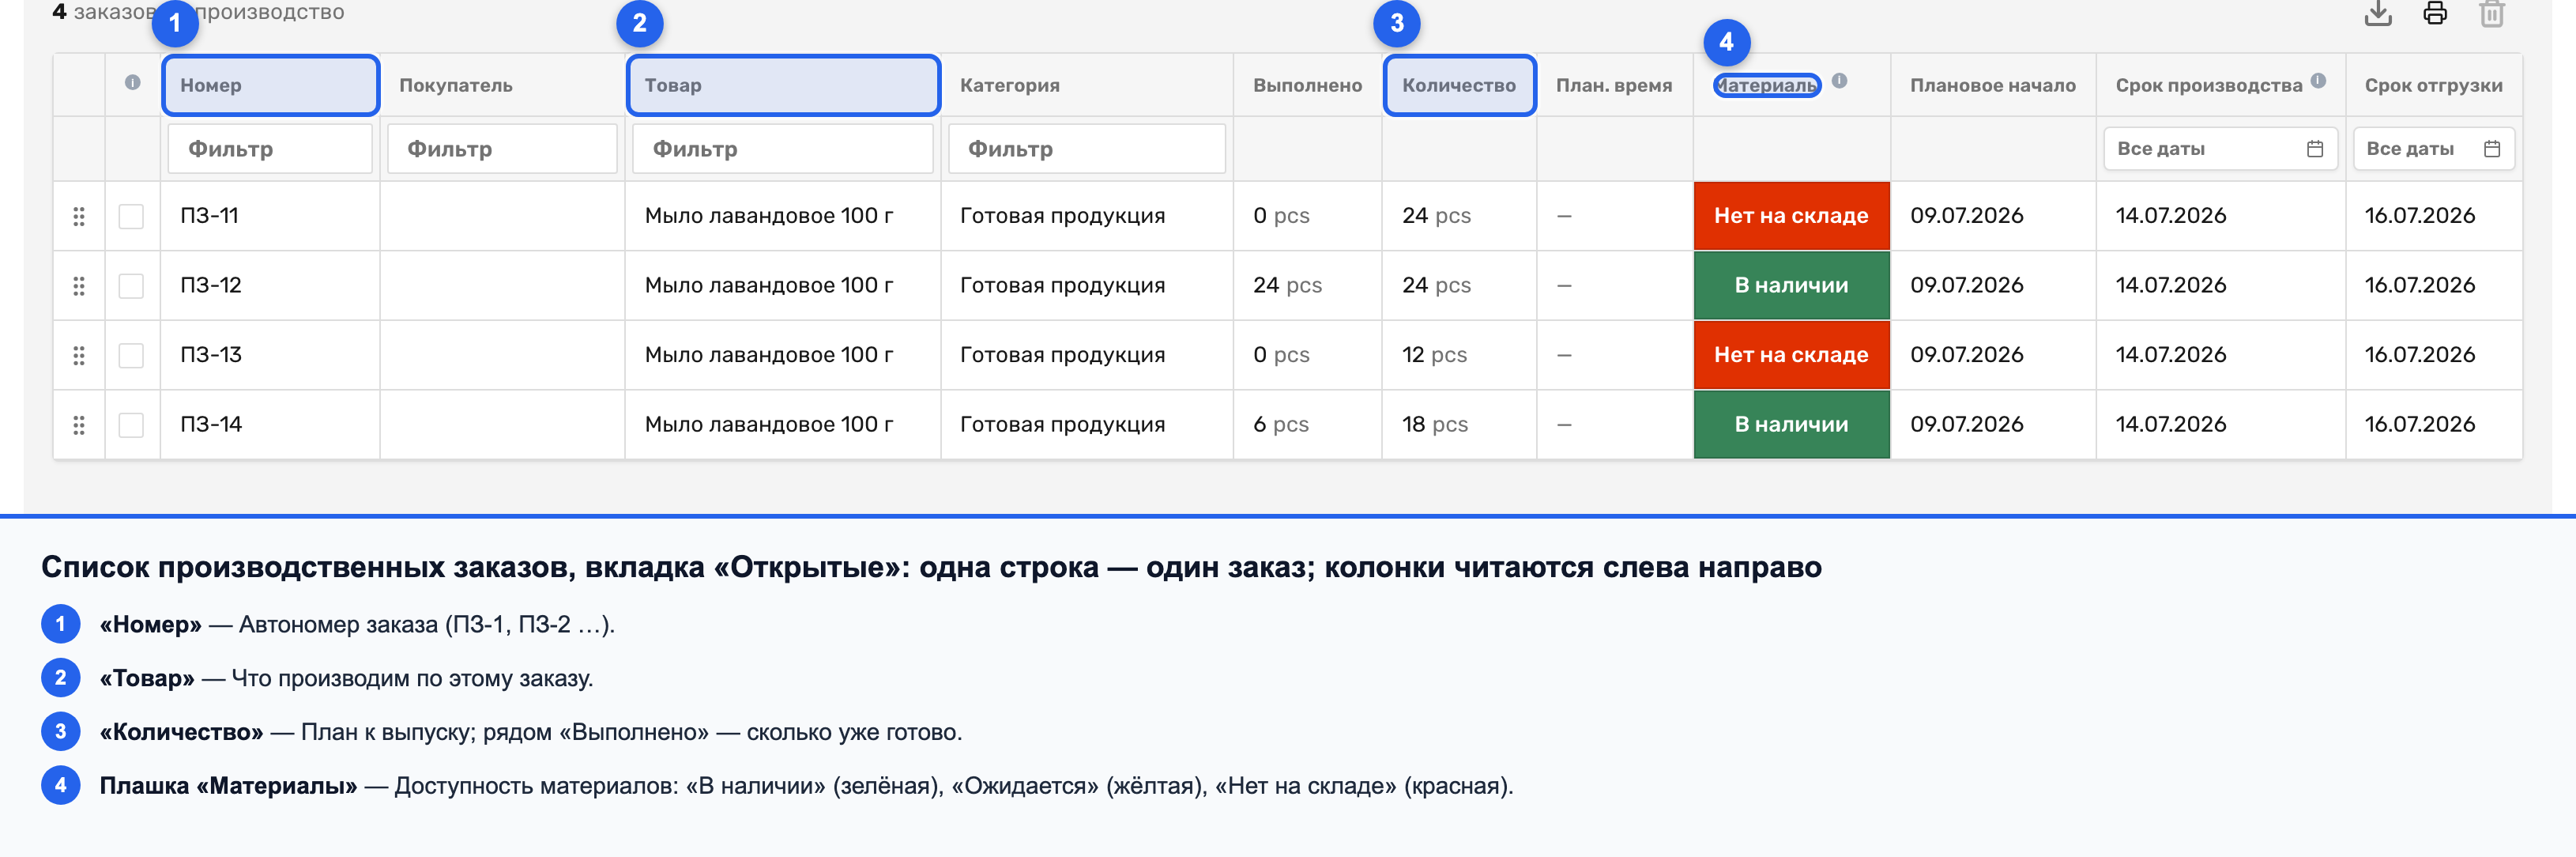Open the calendar icon in Срок отгрузки filter
The height and width of the screenshot is (857, 2576).
click(2491, 149)
